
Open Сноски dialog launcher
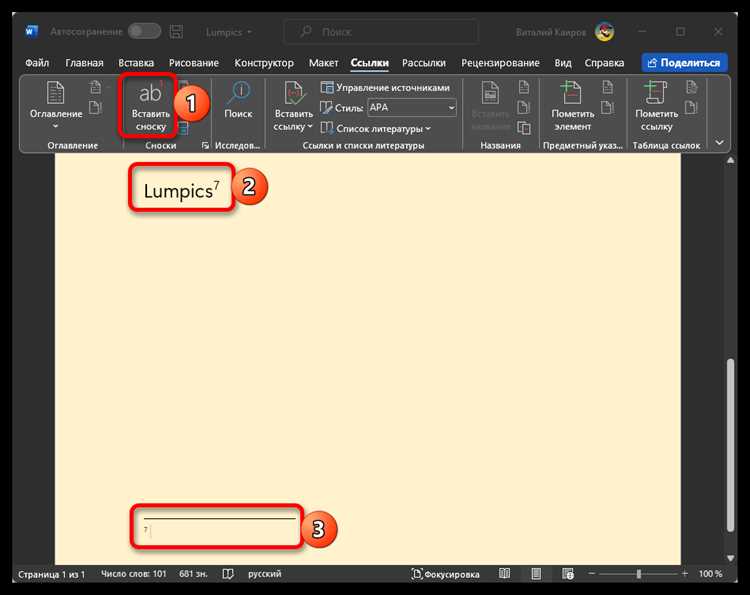[205, 145]
